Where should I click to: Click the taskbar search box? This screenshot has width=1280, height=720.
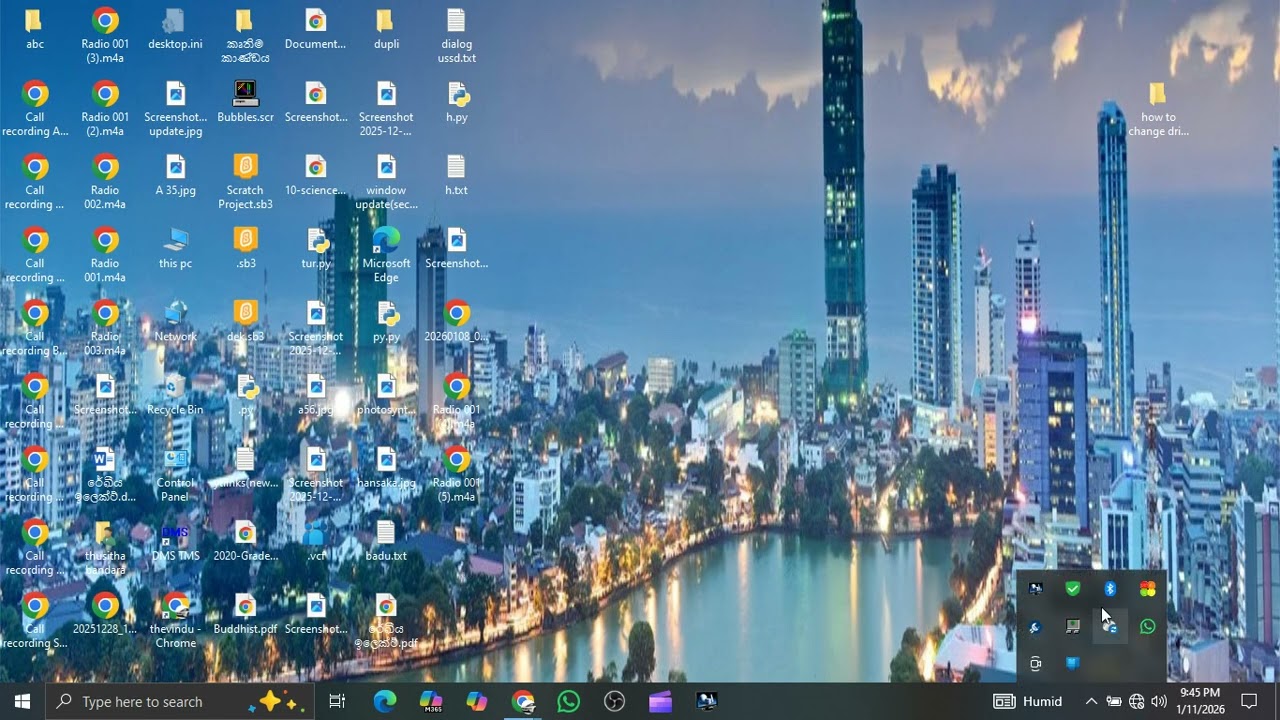pyautogui.click(x=180, y=701)
